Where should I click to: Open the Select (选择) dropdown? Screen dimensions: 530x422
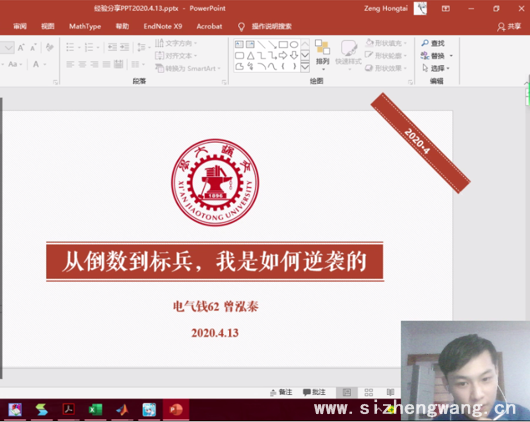pos(436,68)
